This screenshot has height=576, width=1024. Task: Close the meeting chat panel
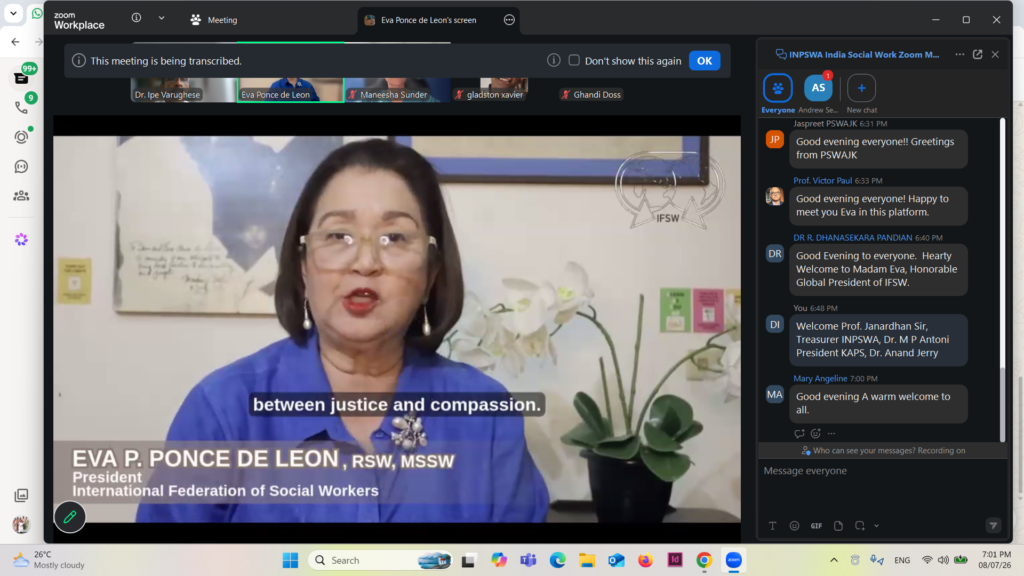995,54
